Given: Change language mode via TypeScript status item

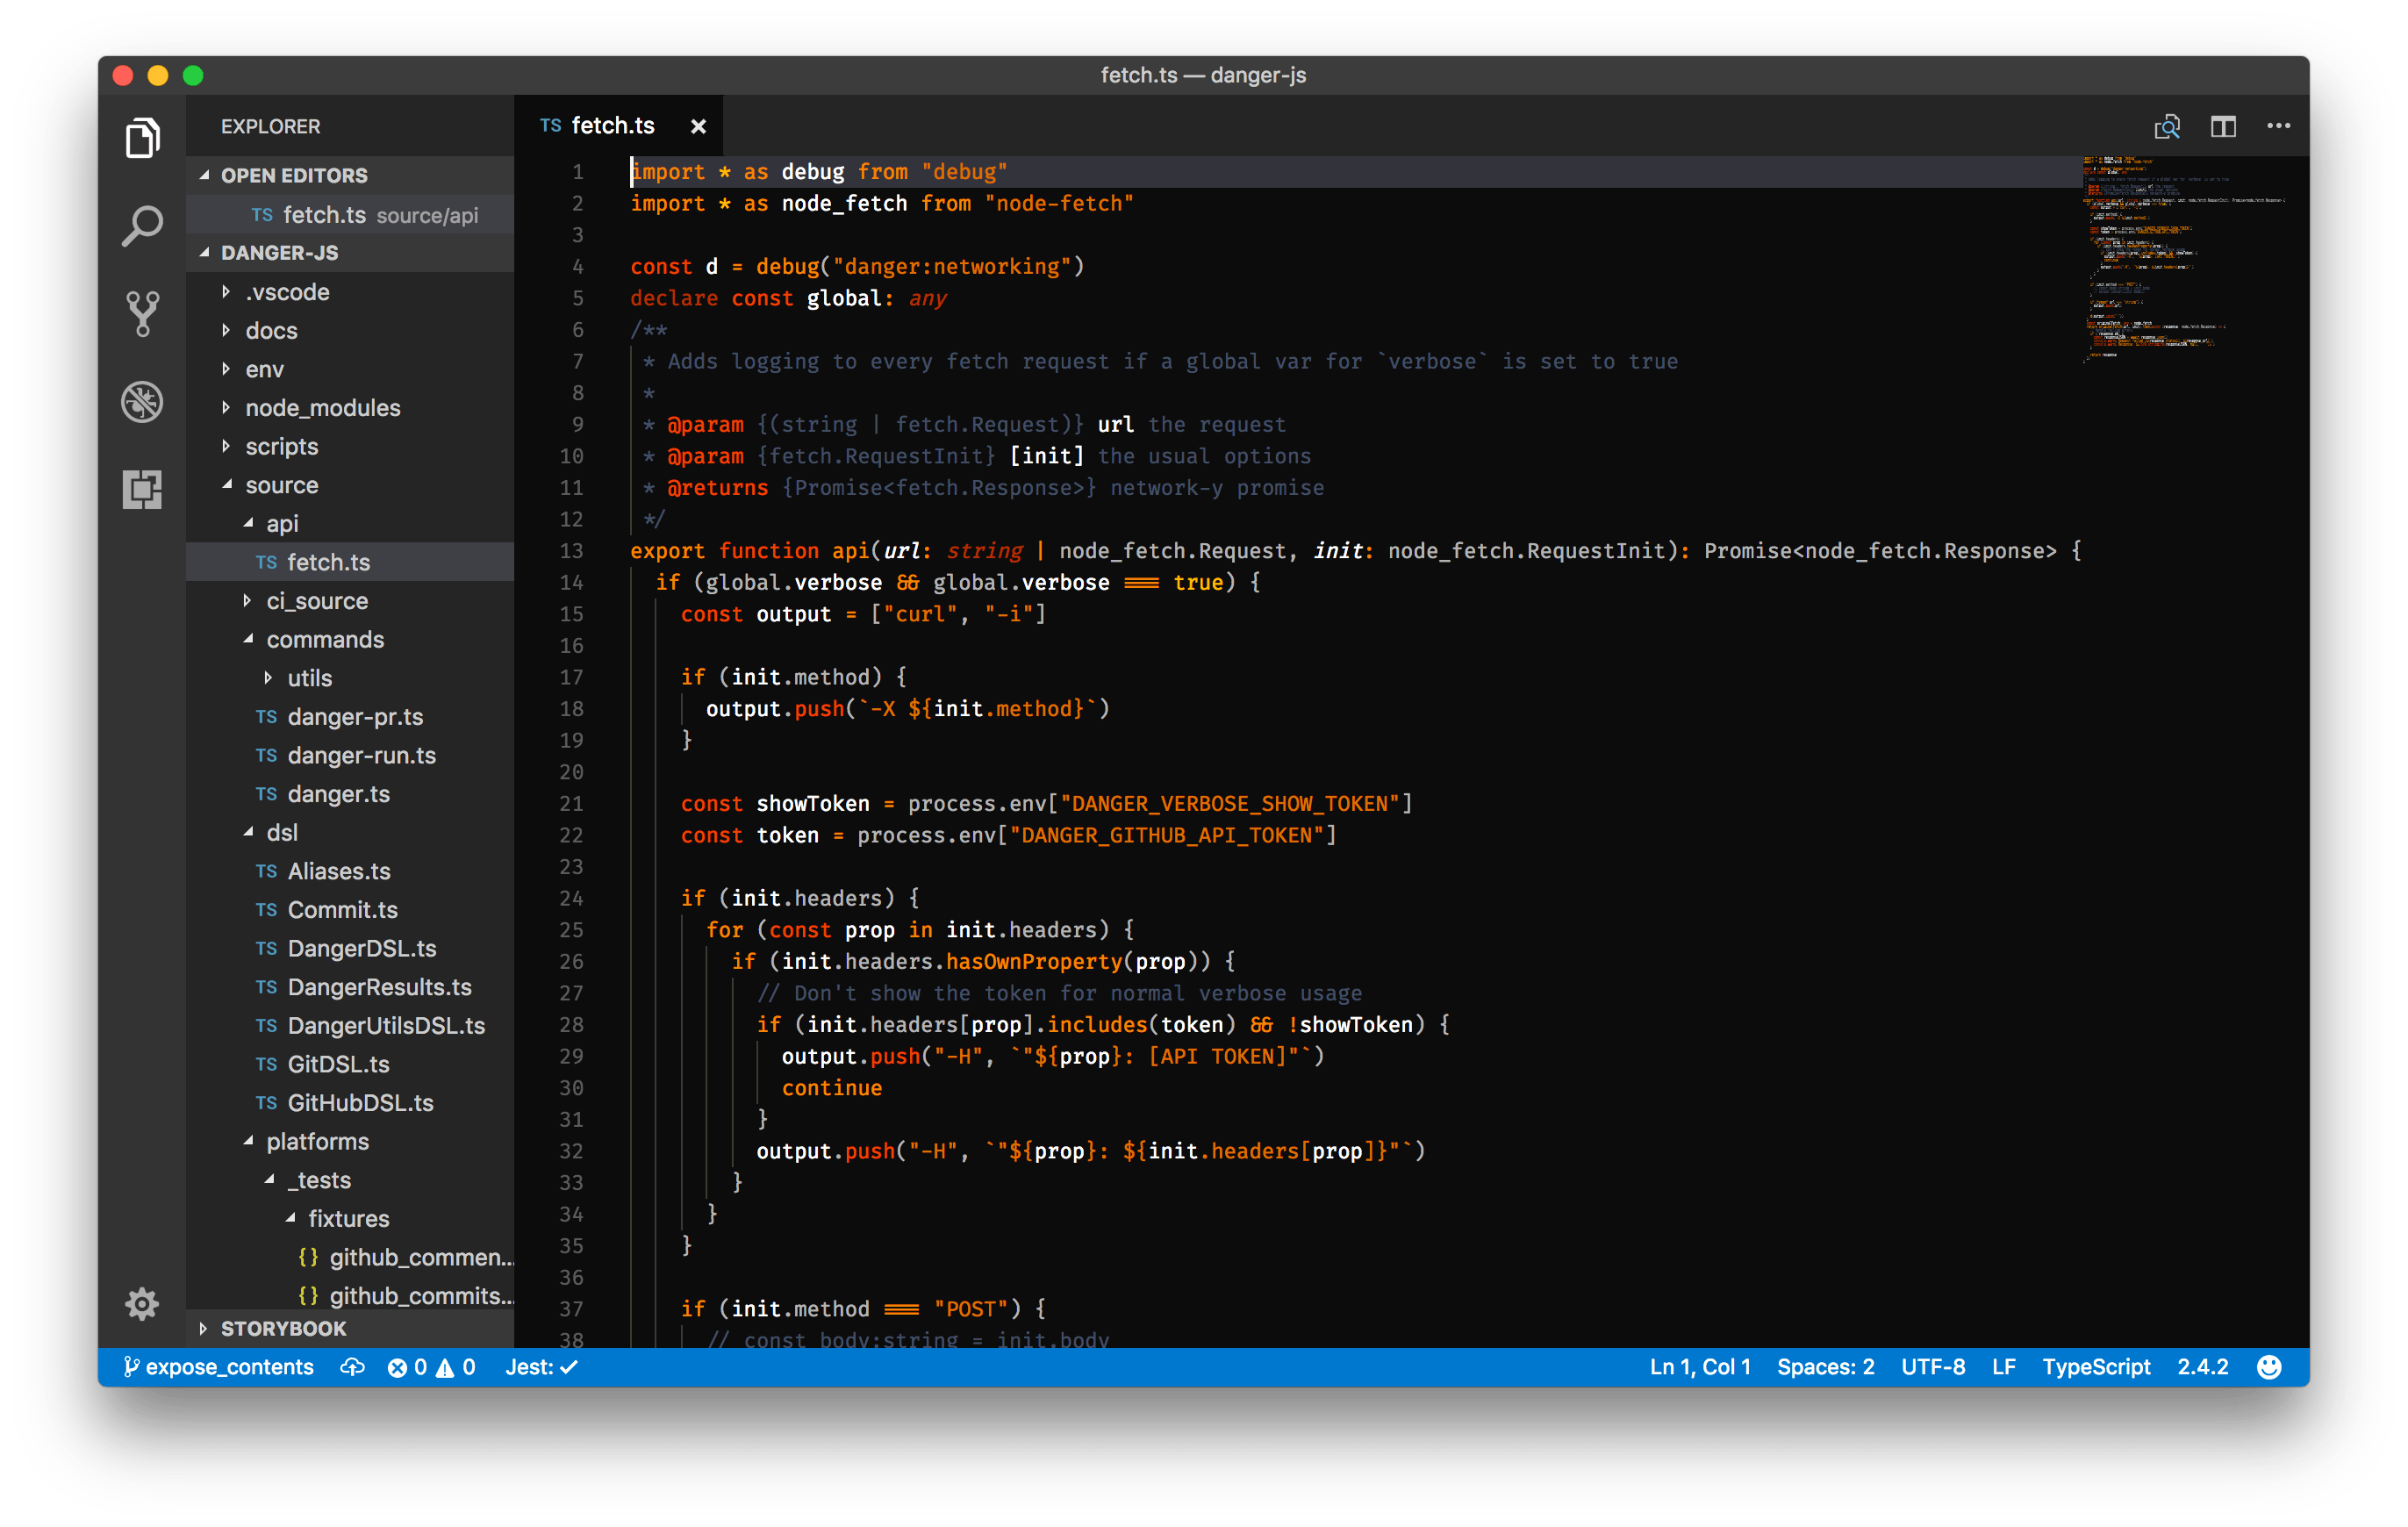Looking at the screenshot, I should click(x=2096, y=1367).
